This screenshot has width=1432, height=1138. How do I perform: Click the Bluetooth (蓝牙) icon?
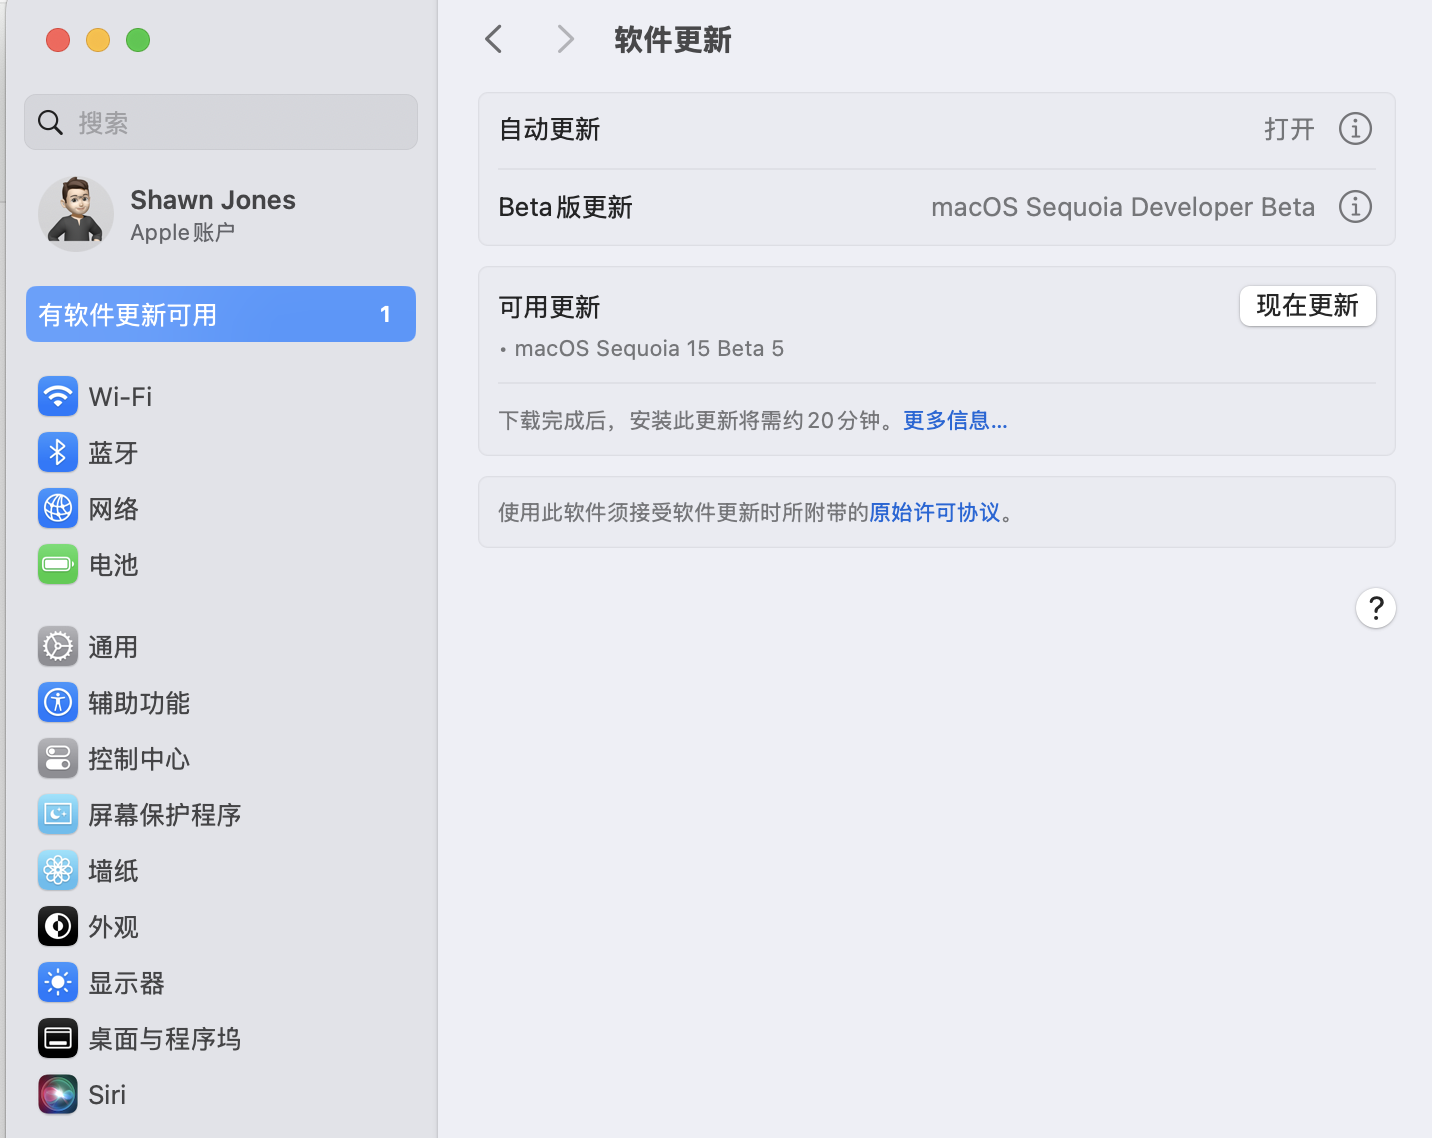pyautogui.click(x=58, y=453)
